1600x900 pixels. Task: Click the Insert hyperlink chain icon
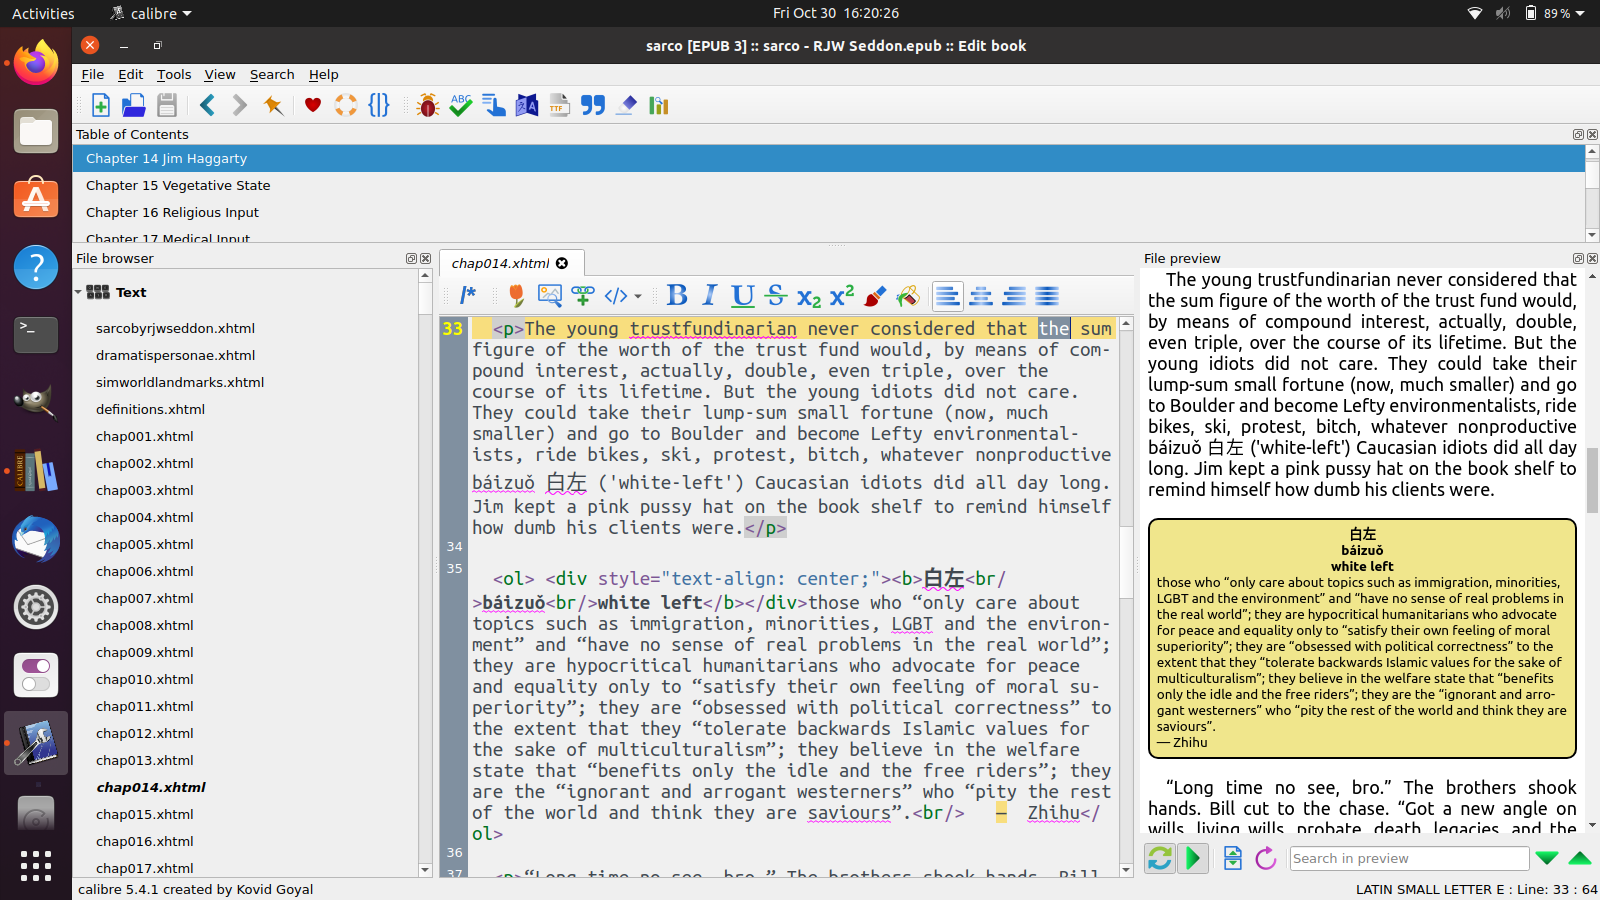[x=583, y=295]
